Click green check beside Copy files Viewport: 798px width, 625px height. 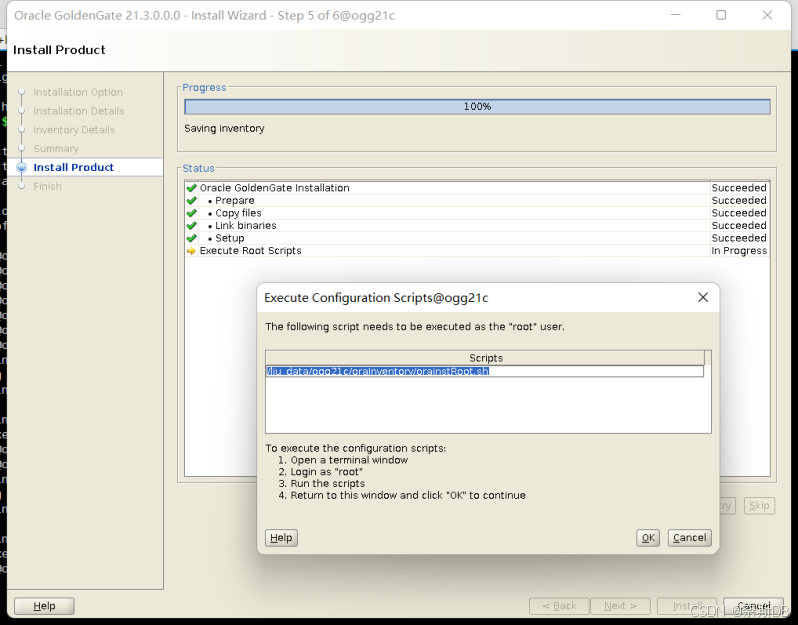pos(191,213)
